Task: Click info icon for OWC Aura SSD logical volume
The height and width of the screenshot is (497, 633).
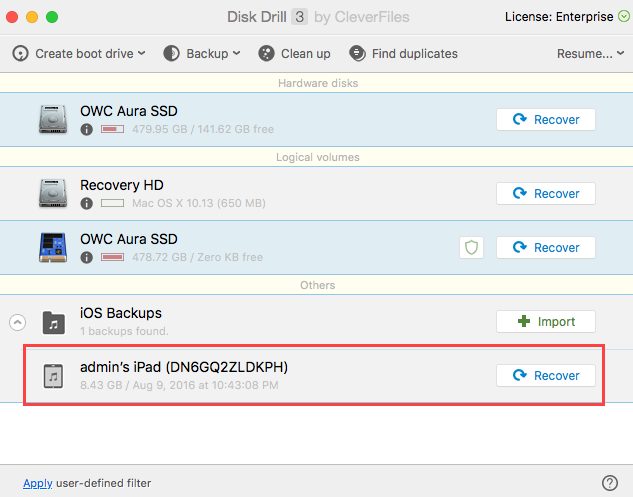Action: (86, 257)
